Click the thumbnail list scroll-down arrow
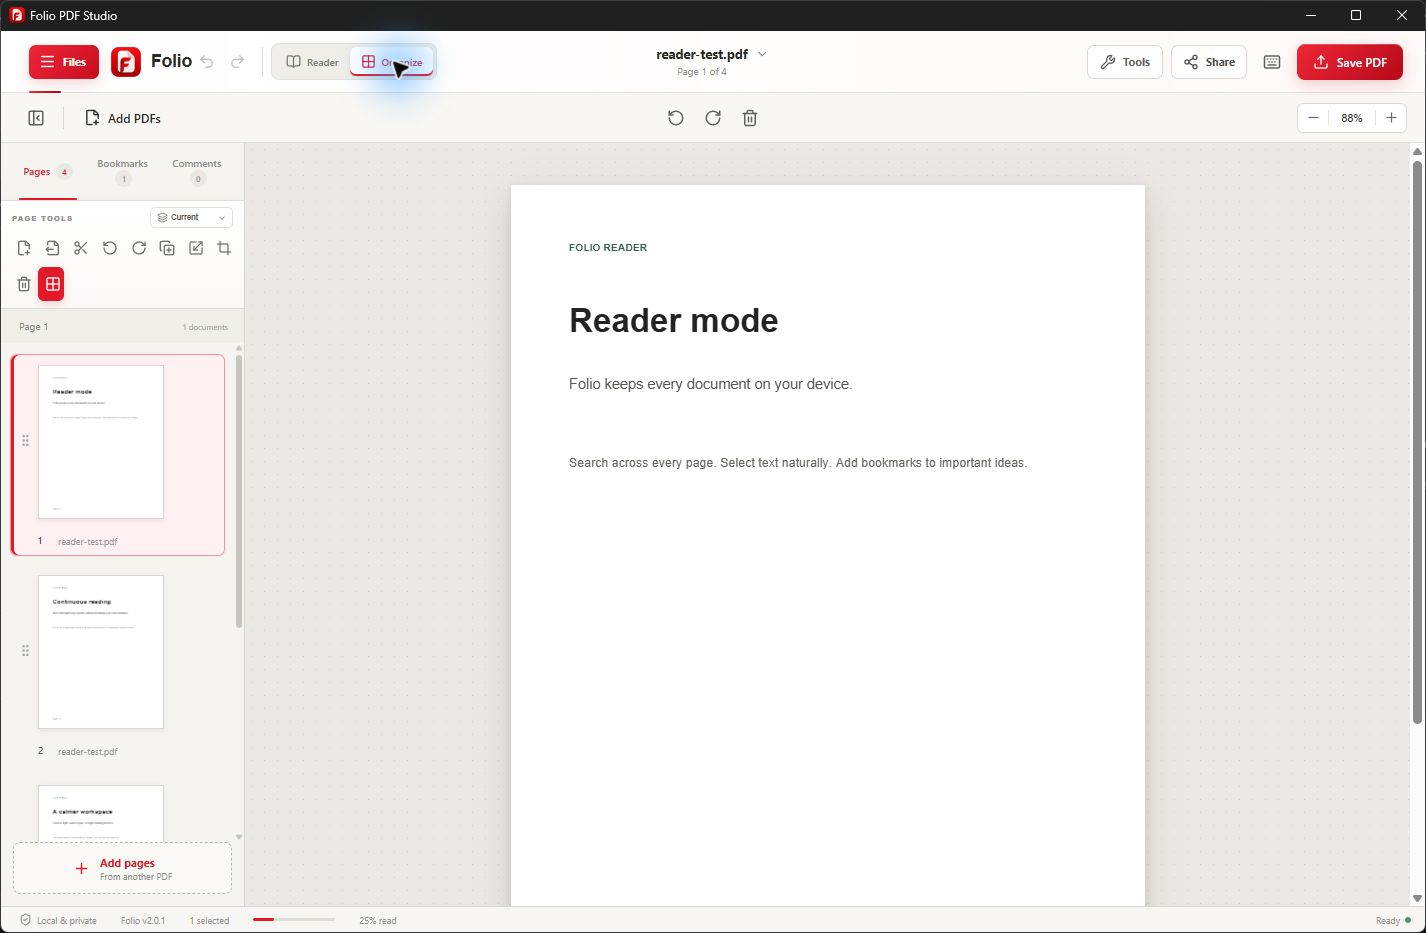This screenshot has width=1426, height=933. (239, 837)
